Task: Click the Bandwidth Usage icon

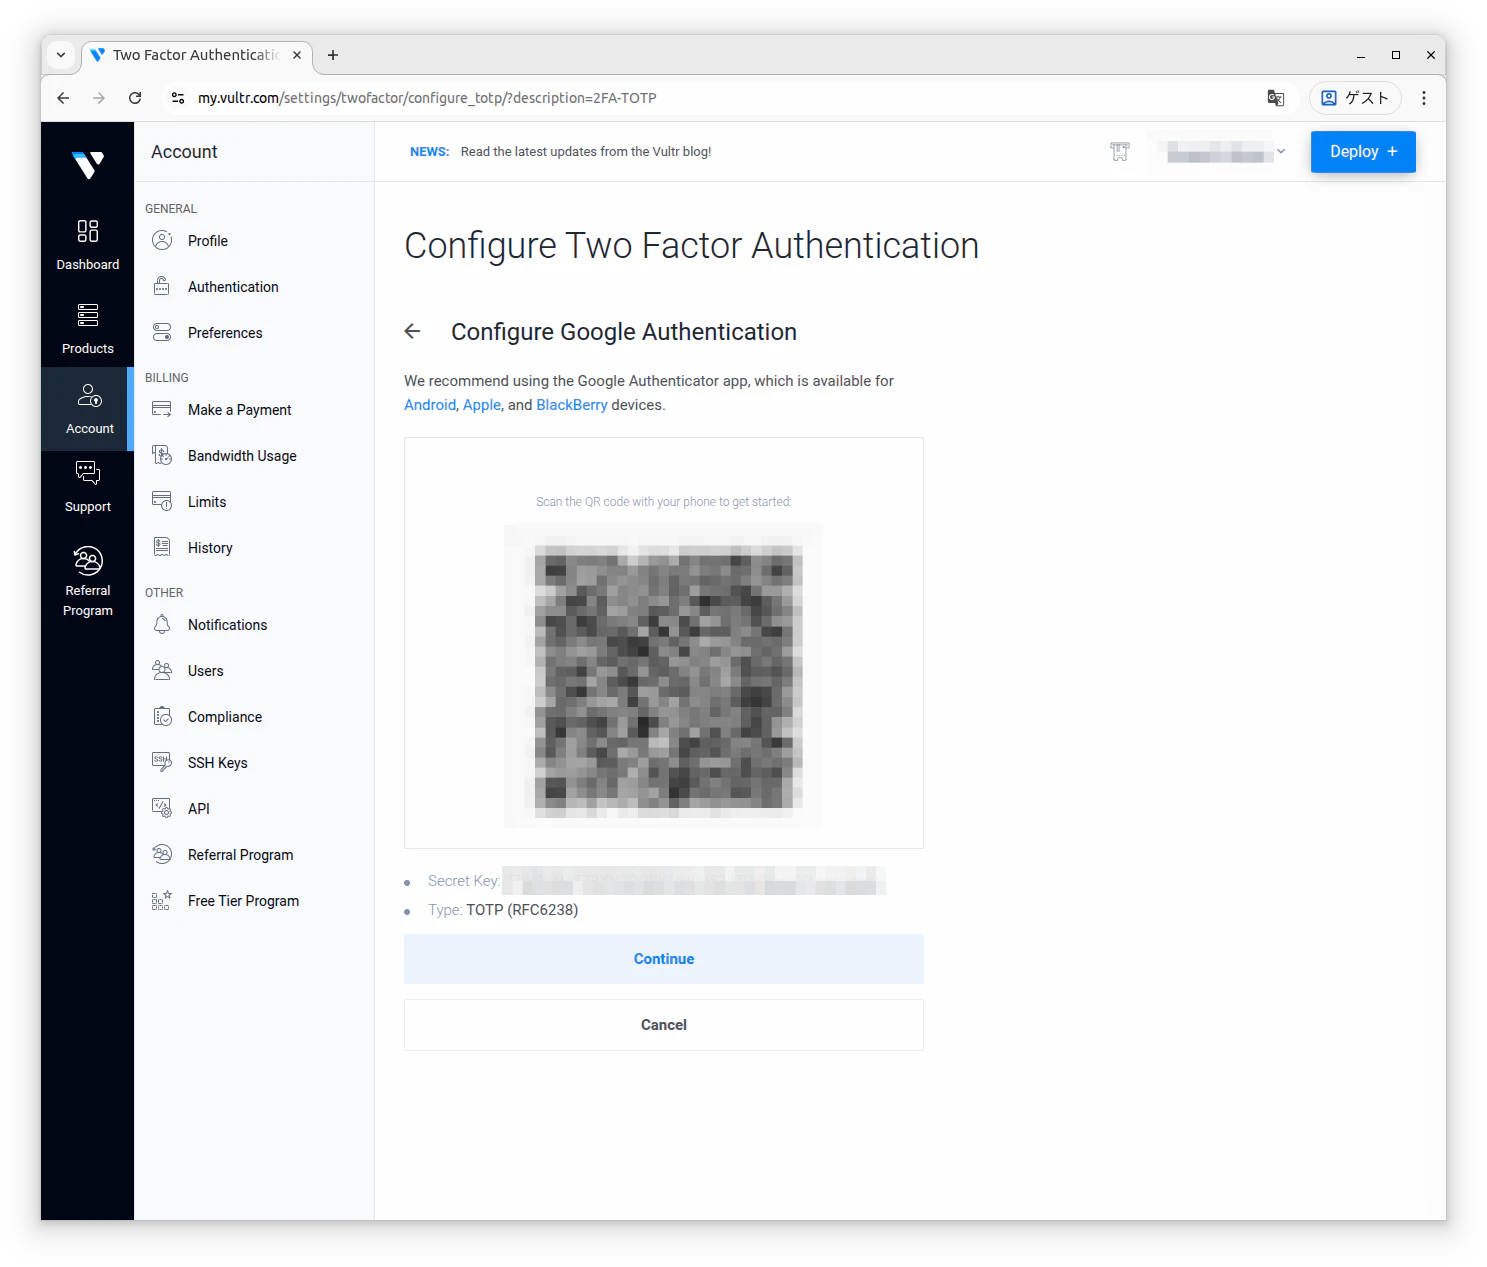Action: click(x=162, y=456)
